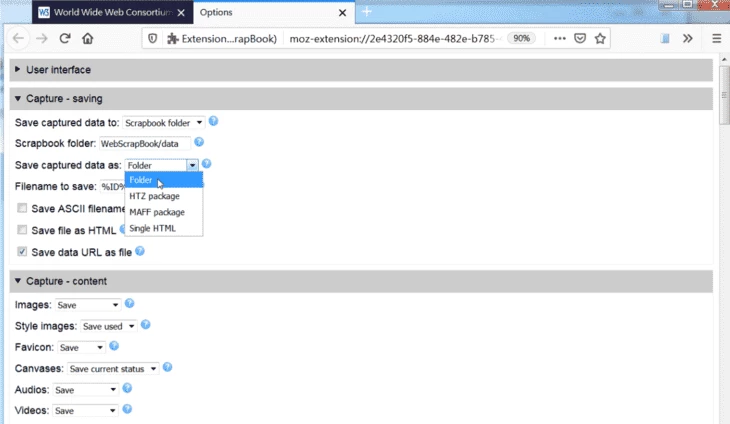Open the Favicon dropdown
Viewport: 730px width, 424px height.
click(81, 348)
